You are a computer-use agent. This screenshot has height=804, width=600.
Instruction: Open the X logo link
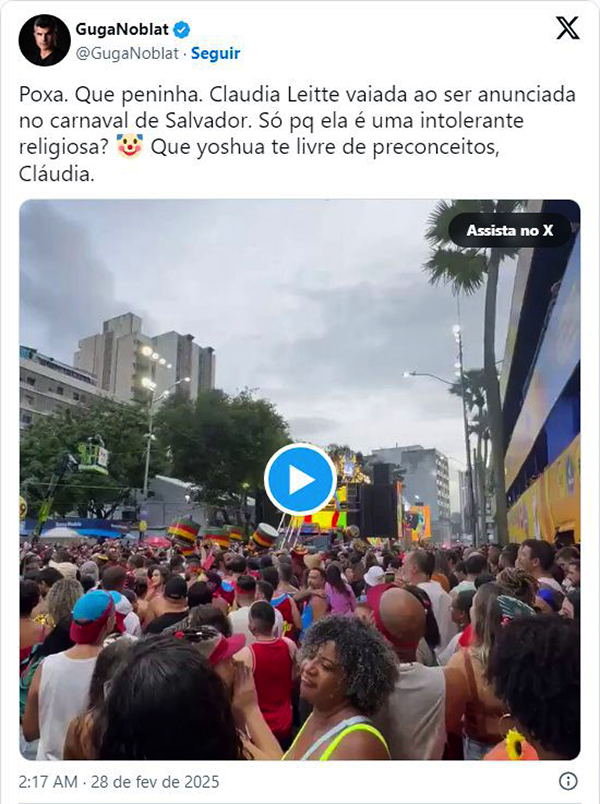click(567, 28)
